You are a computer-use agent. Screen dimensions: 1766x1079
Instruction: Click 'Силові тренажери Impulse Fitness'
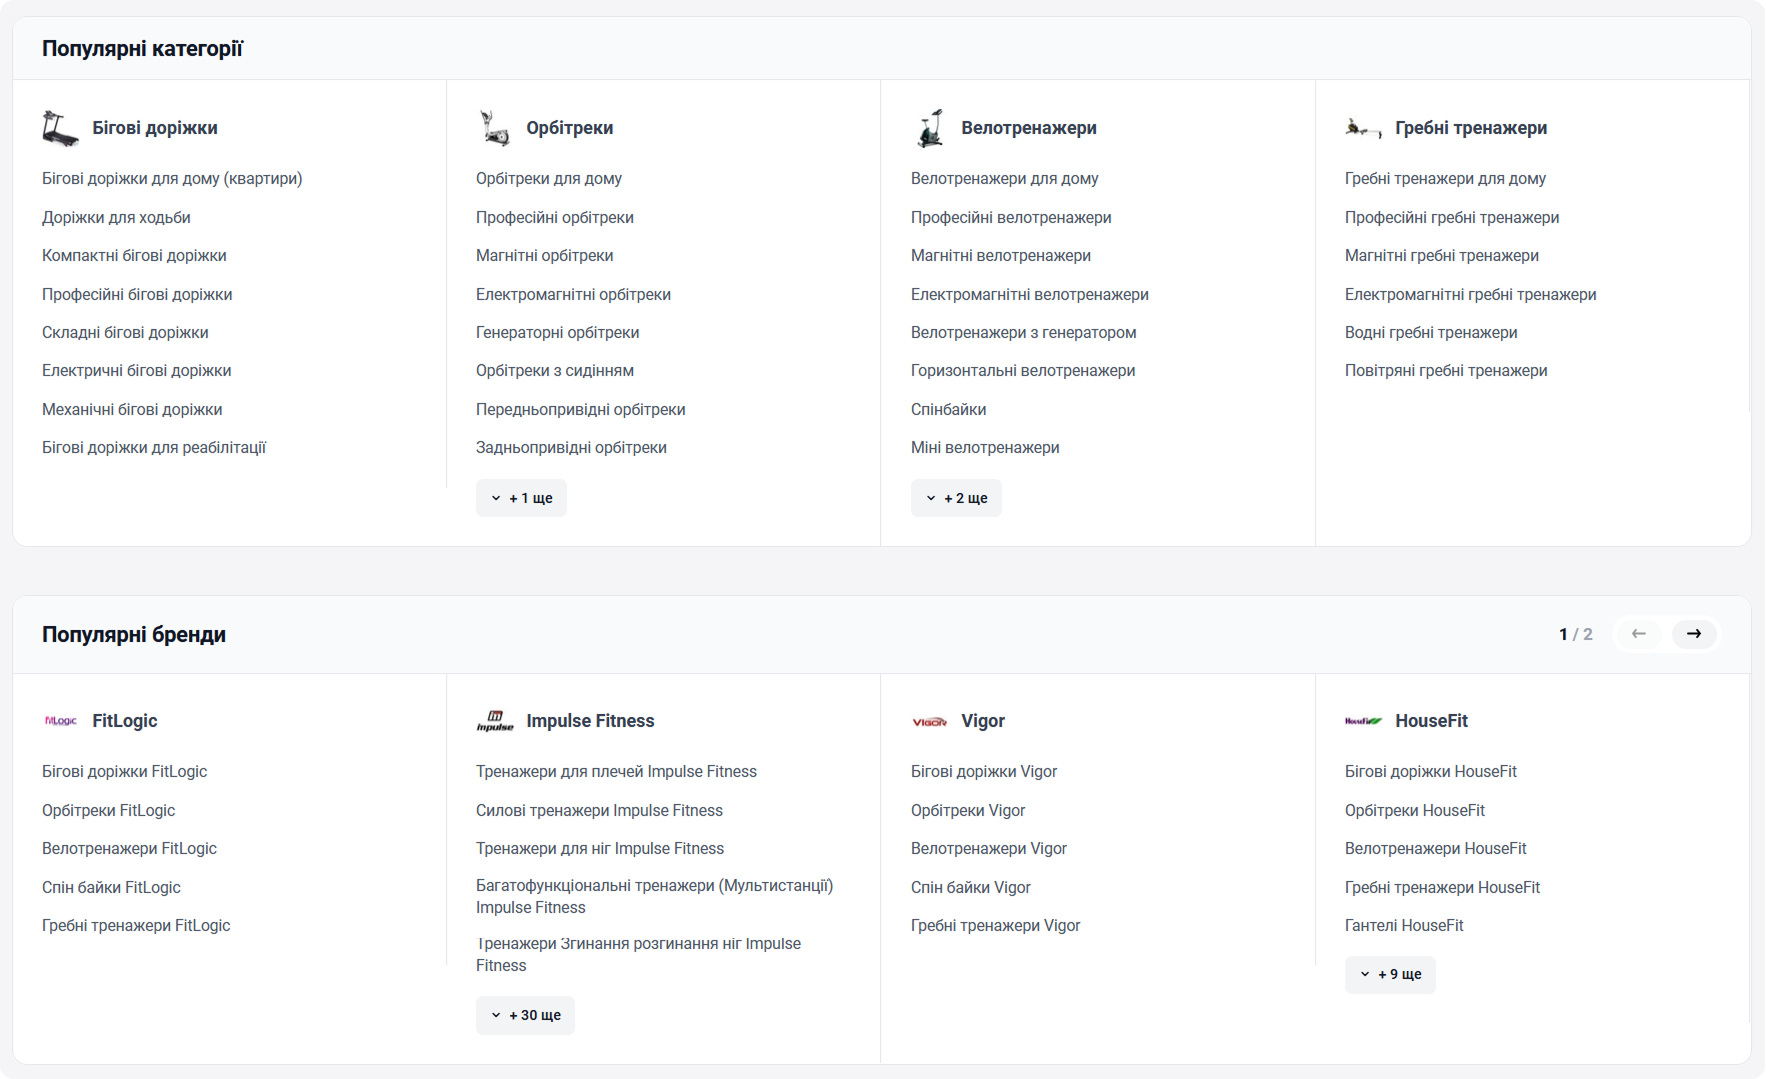tap(600, 811)
